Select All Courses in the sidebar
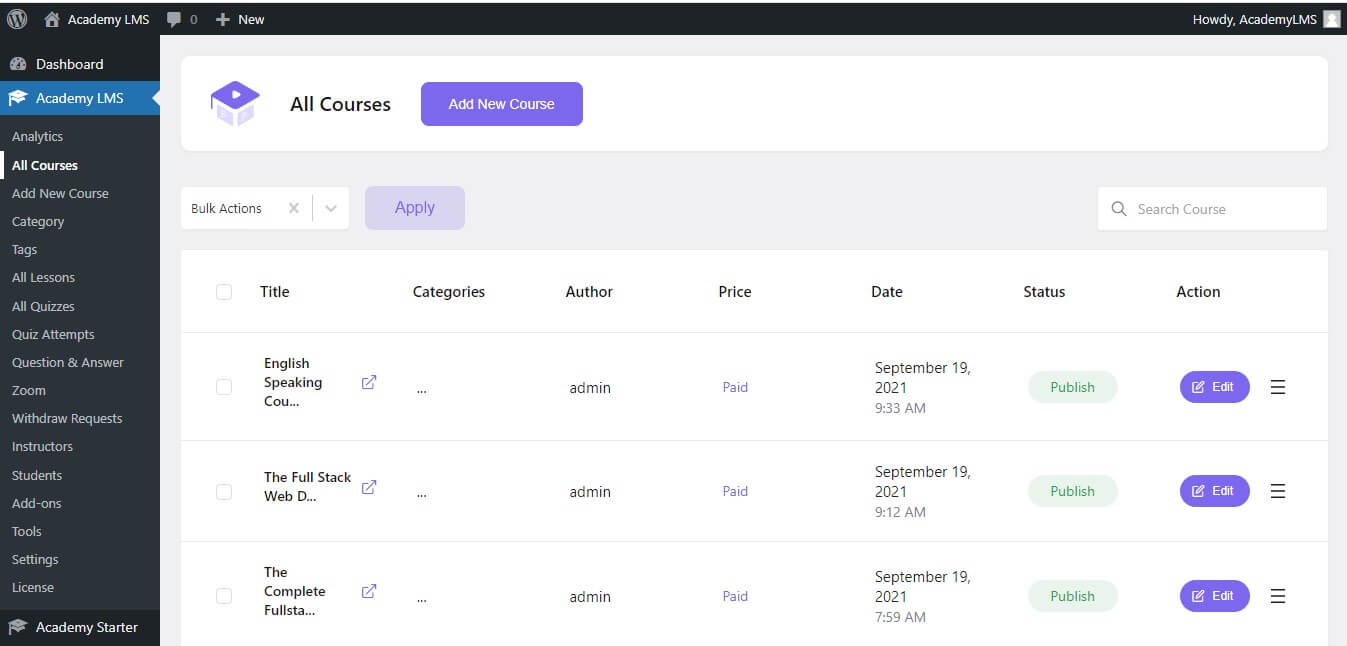 (x=45, y=165)
